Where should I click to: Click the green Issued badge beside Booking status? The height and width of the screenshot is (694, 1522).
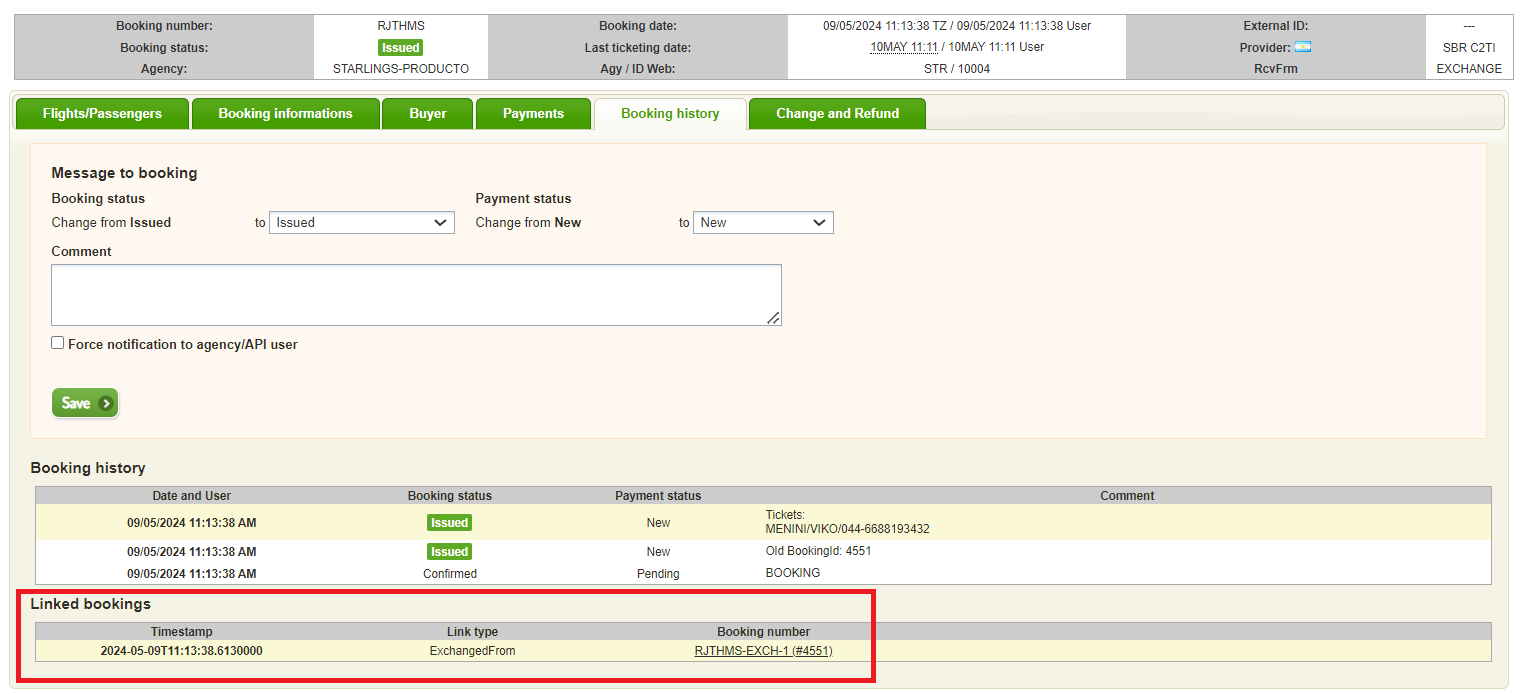(400, 47)
